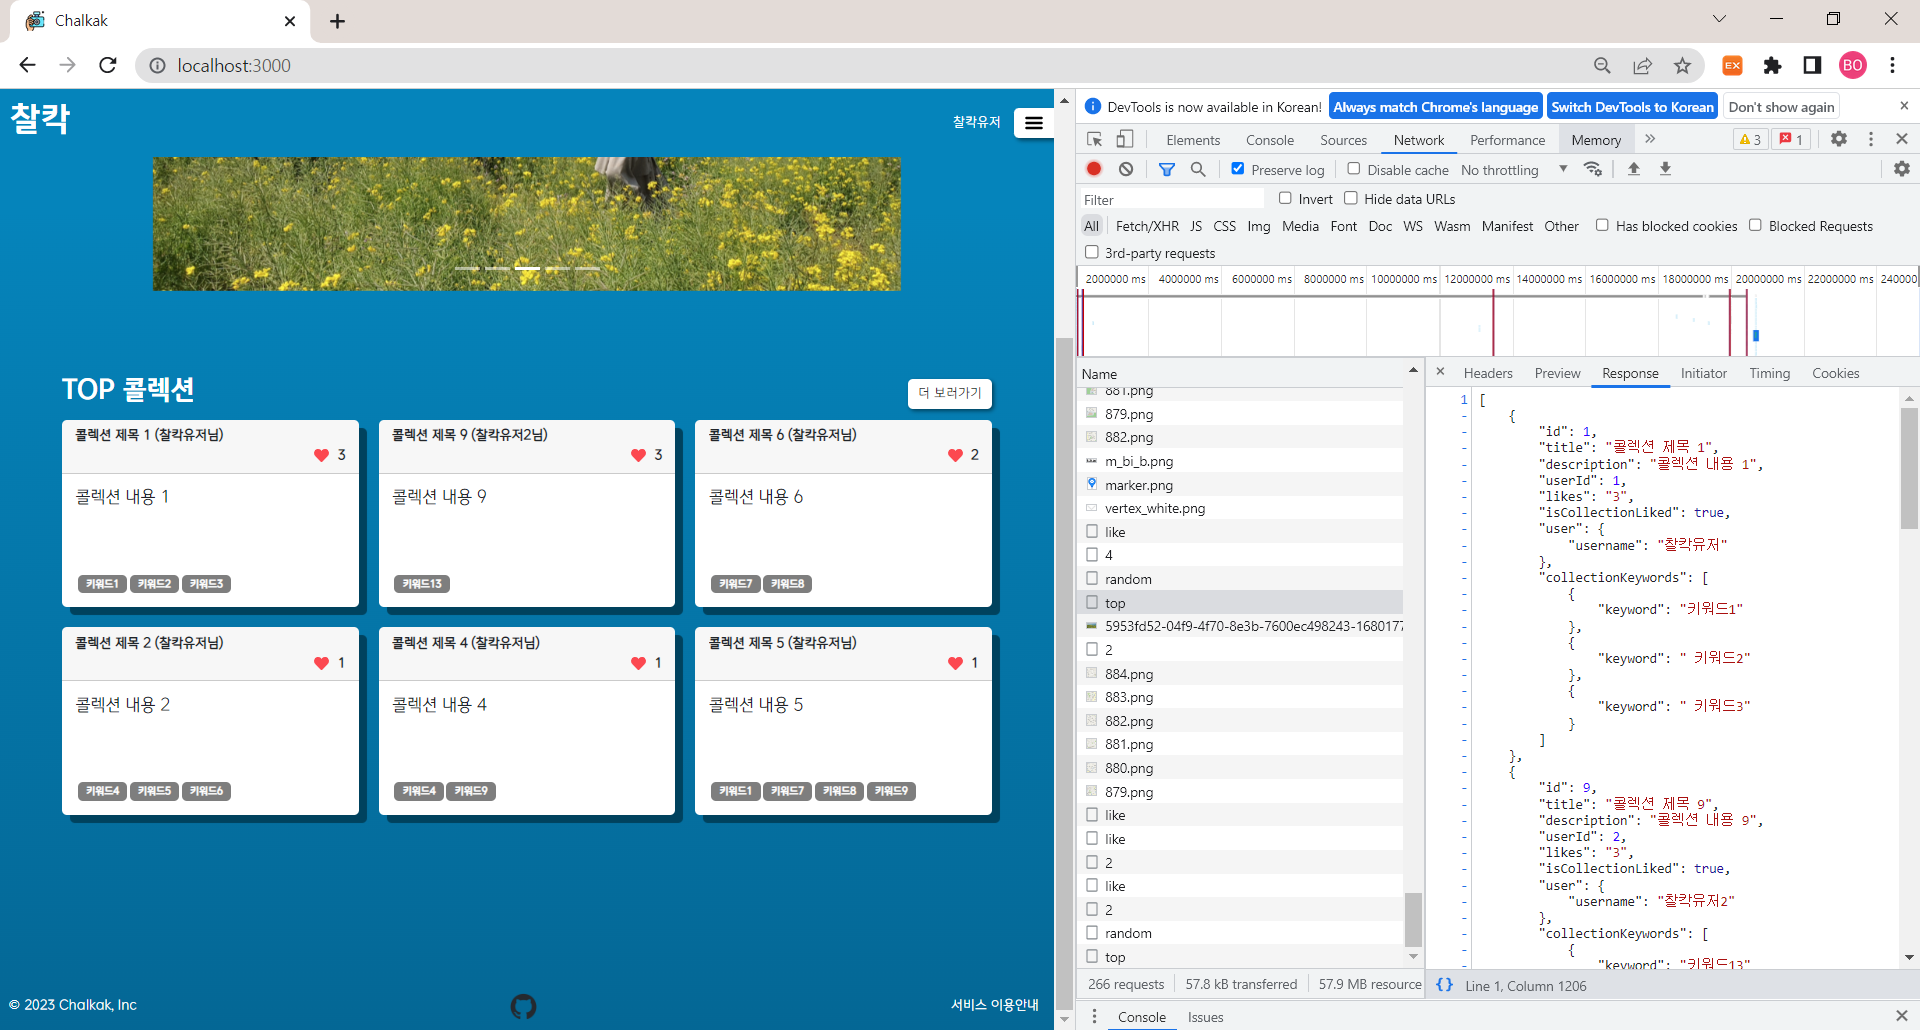Screen dimensions: 1920x1030
Task: Open DevTools customize three-dot menu
Action: tap(1871, 139)
